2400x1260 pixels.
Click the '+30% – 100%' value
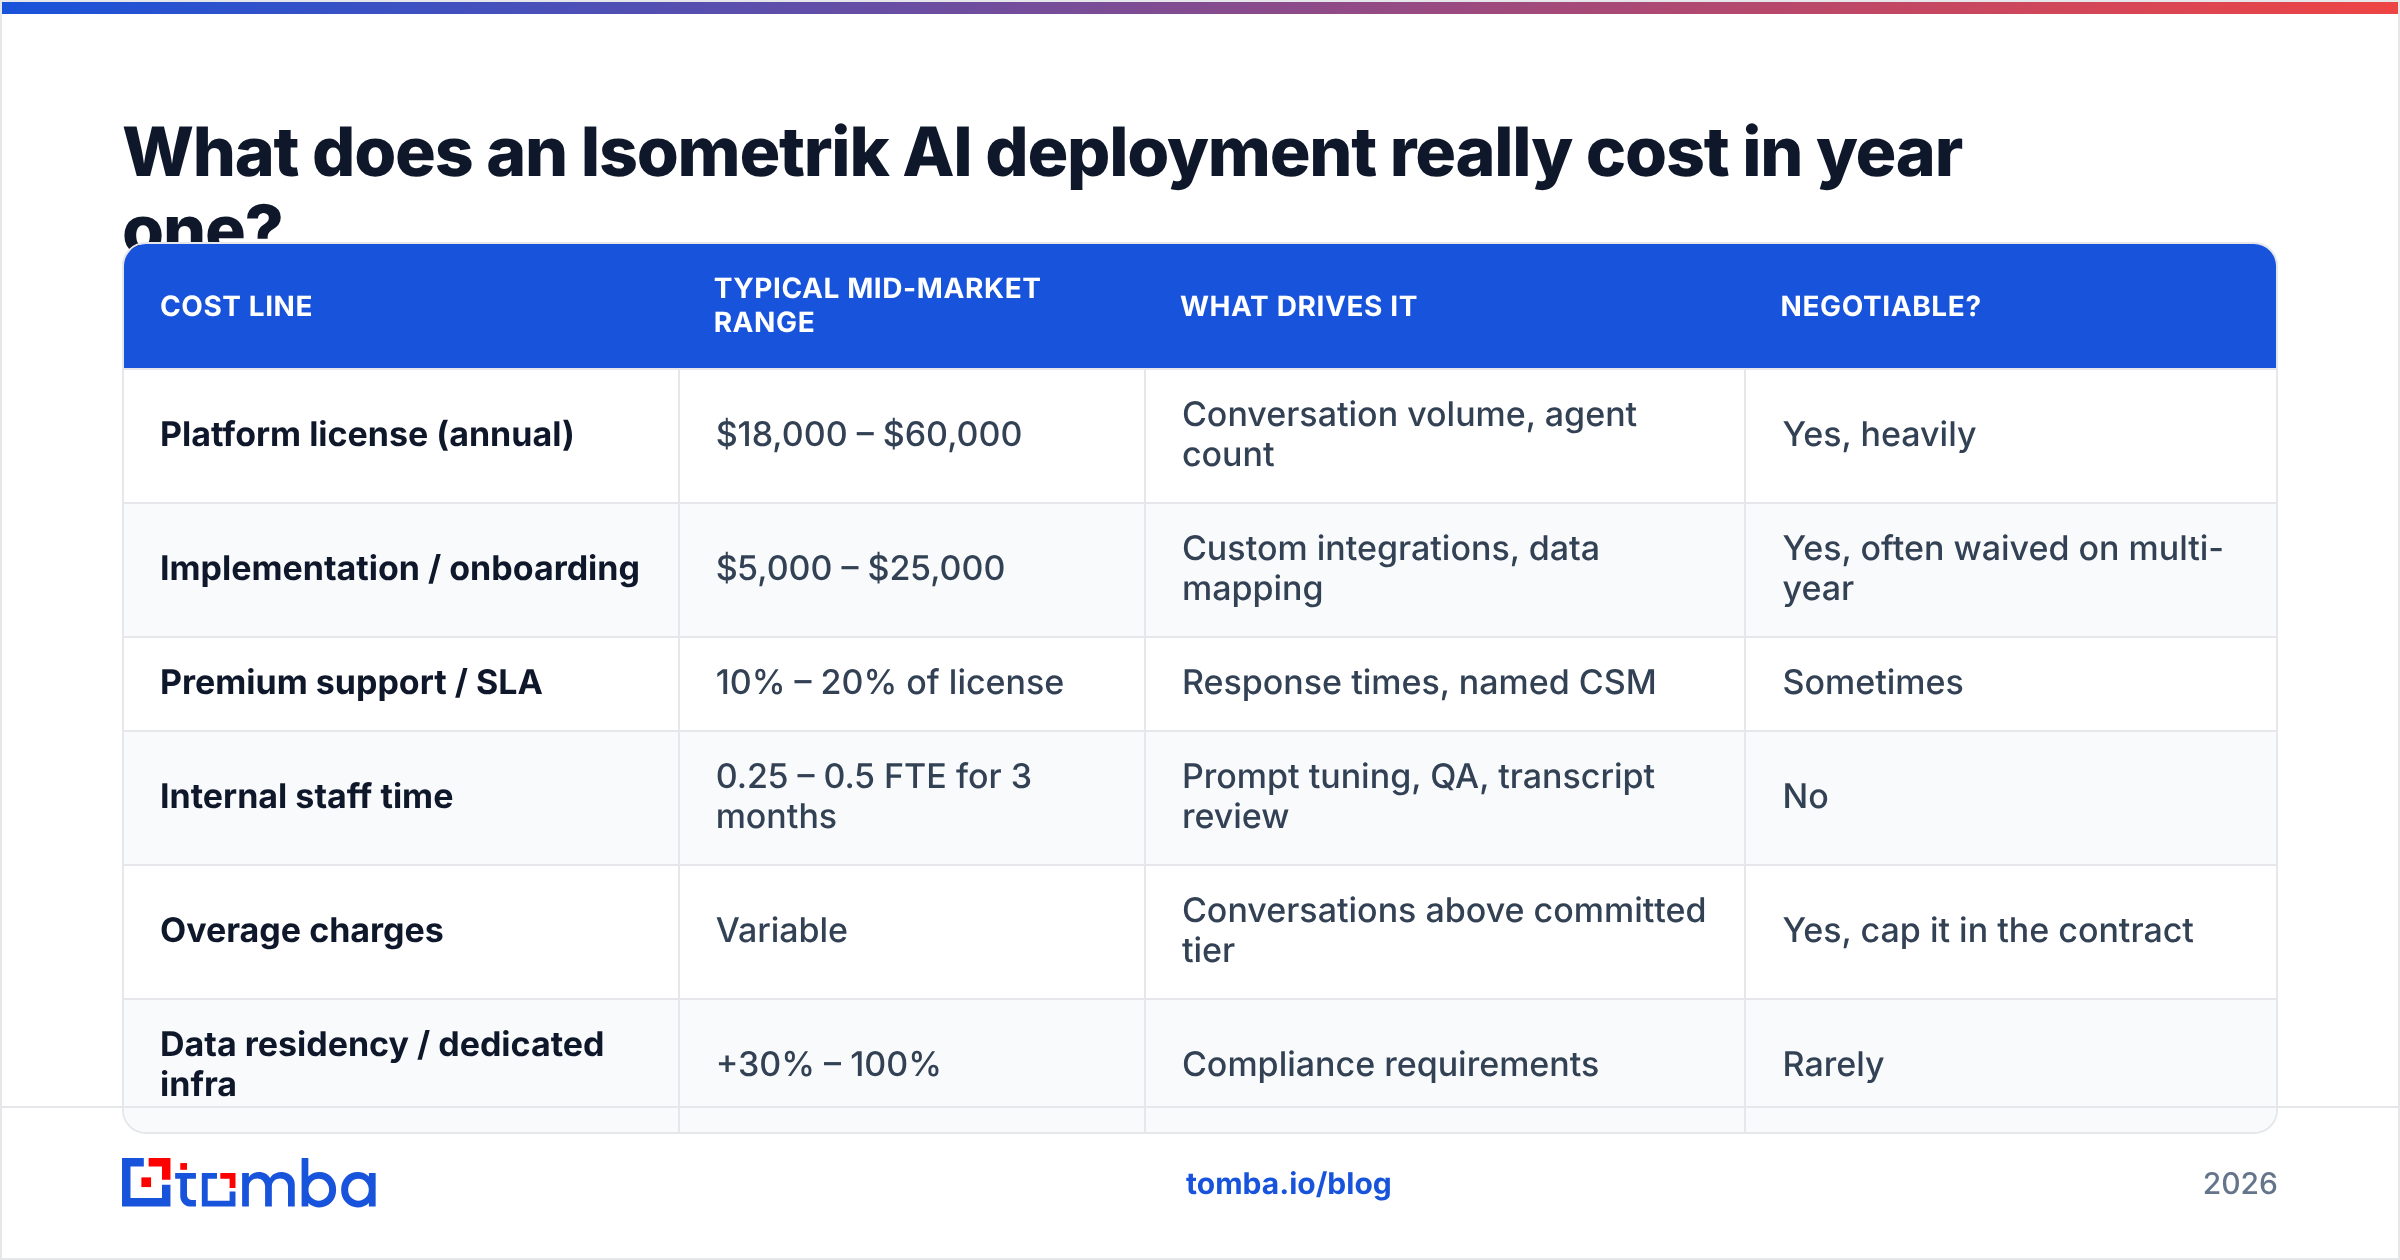point(828,1064)
